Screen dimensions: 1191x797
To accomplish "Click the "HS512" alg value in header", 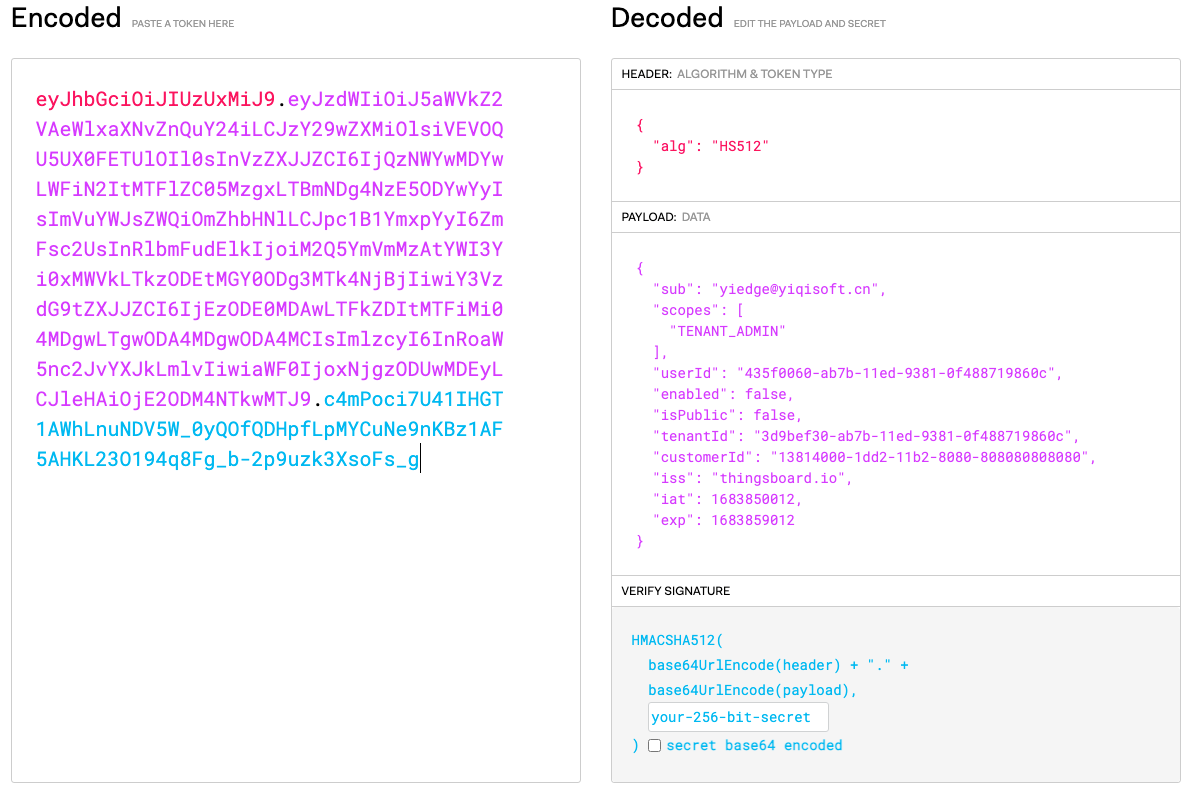I will (740, 146).
